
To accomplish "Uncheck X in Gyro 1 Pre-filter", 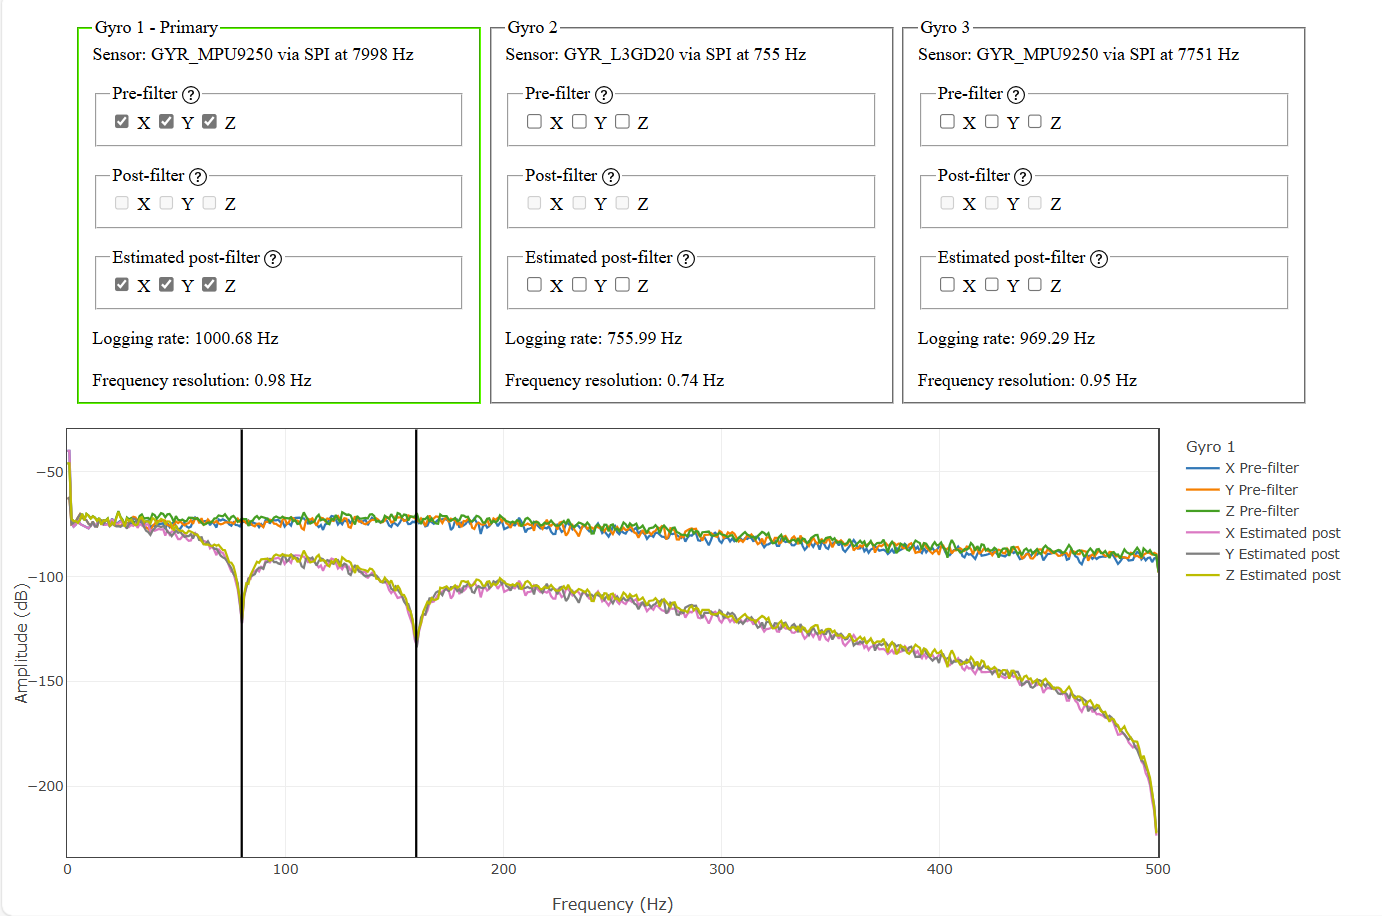I will 122,121.
